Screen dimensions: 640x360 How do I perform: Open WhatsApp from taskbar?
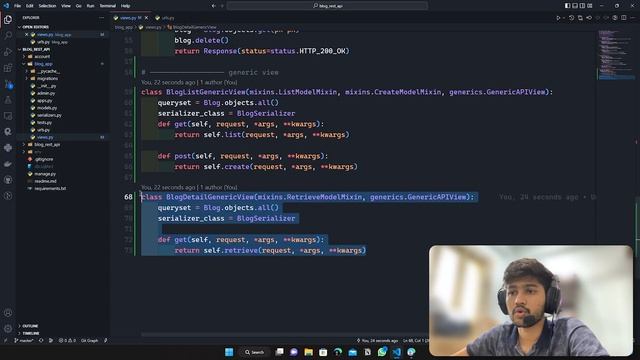tap(382, 352)
